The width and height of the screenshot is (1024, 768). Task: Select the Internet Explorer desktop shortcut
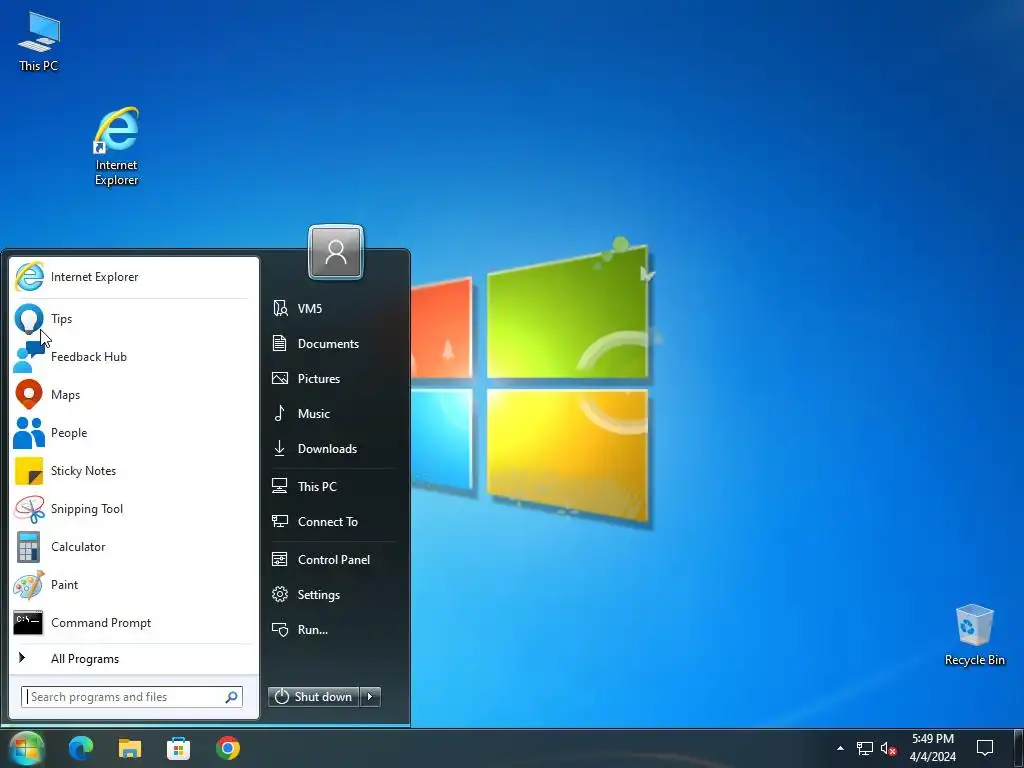click(116, 147)
